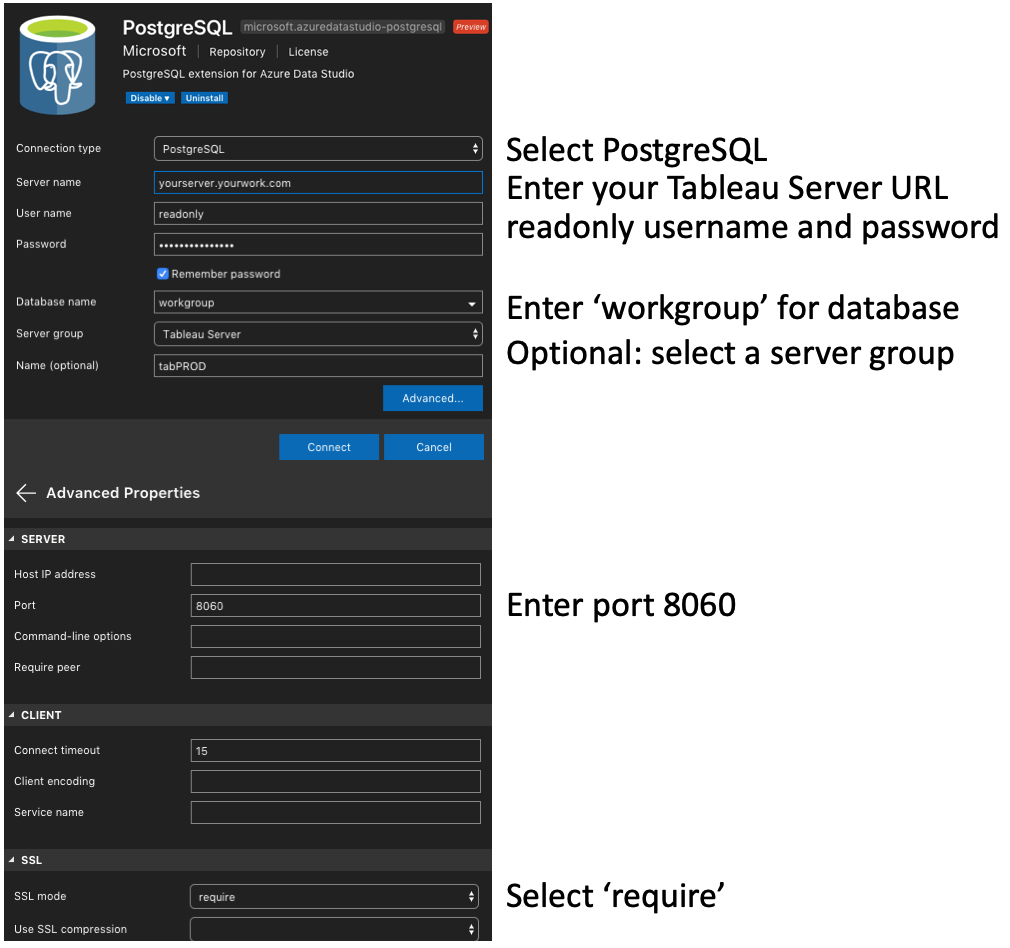The height and width of the screenshot is (948, 1010).
Task: Open the Database name combo box
Action: (x=318, y=302)
